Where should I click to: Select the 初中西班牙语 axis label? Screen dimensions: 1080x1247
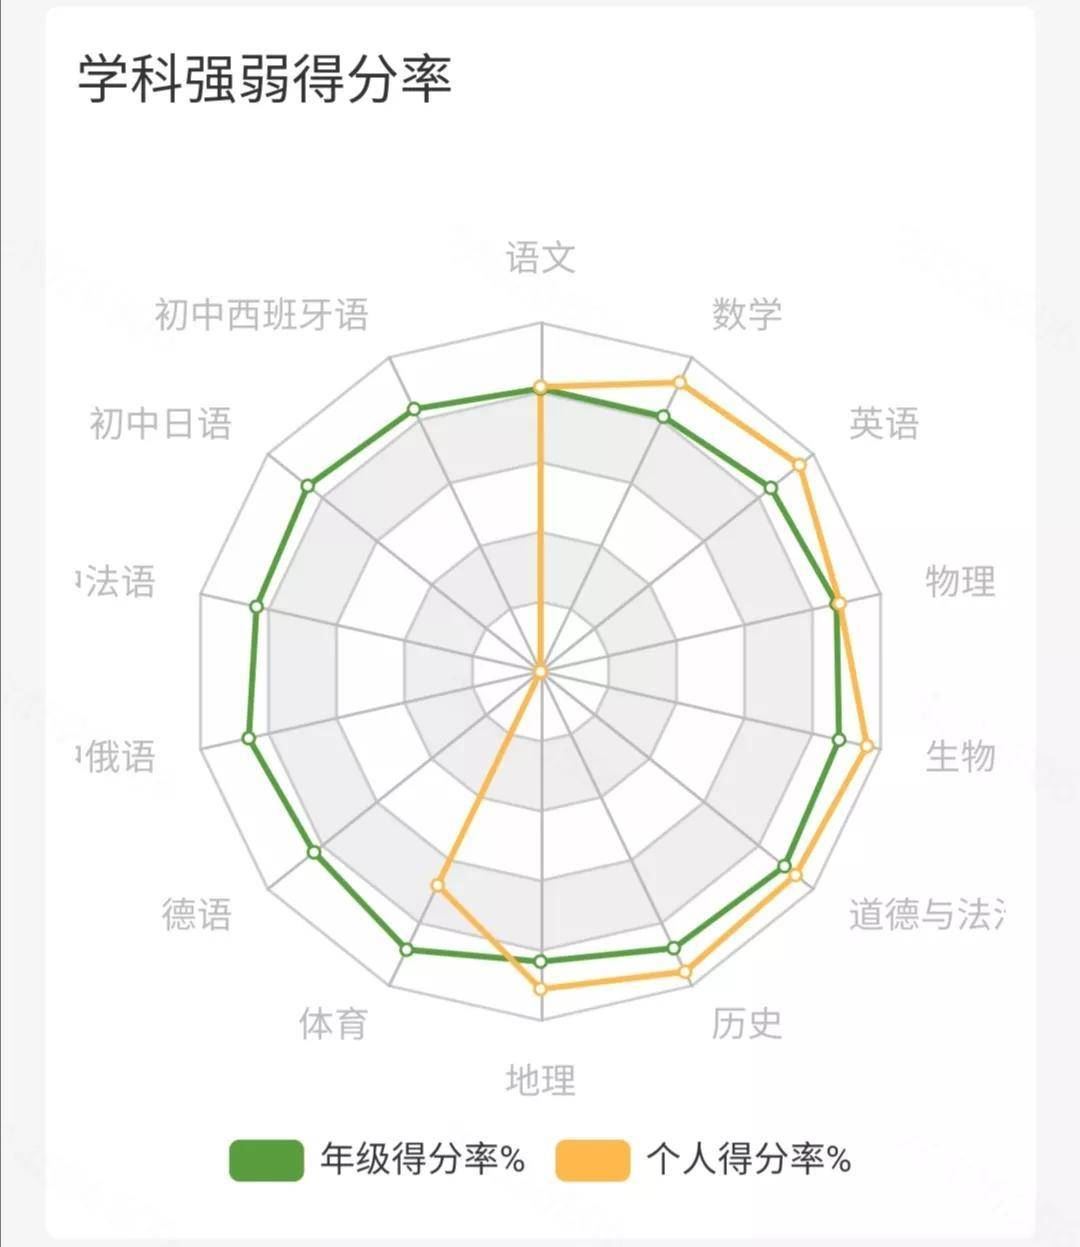pyautogui.click(x=262, y=314)
